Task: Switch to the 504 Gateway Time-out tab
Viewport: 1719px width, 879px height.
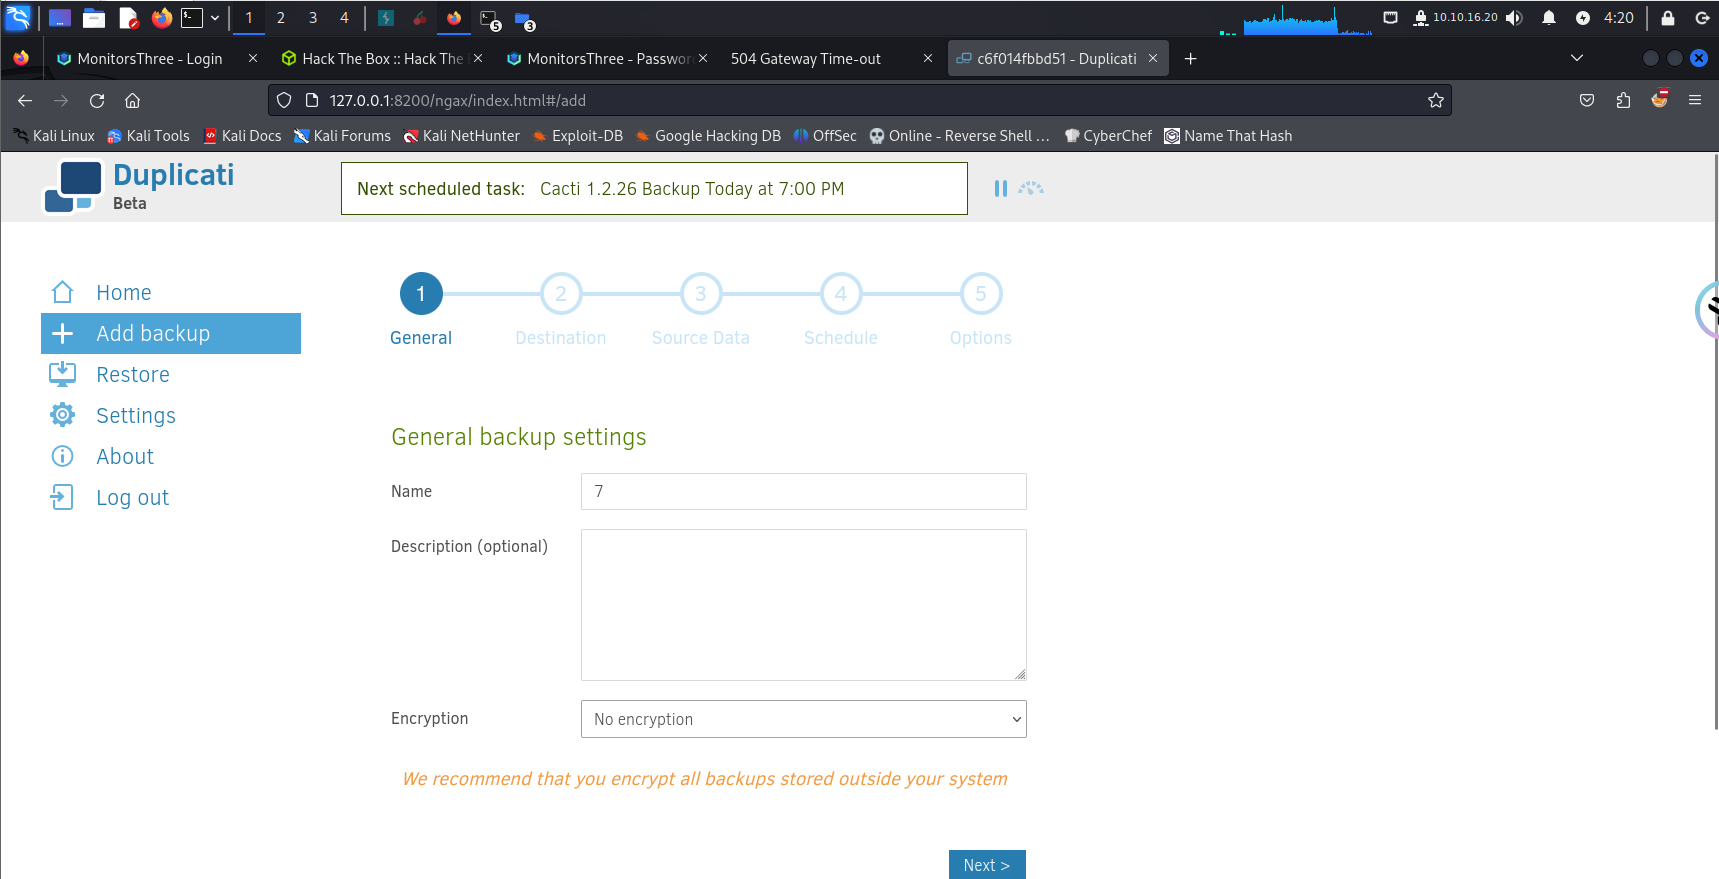Action: (805, 59)
